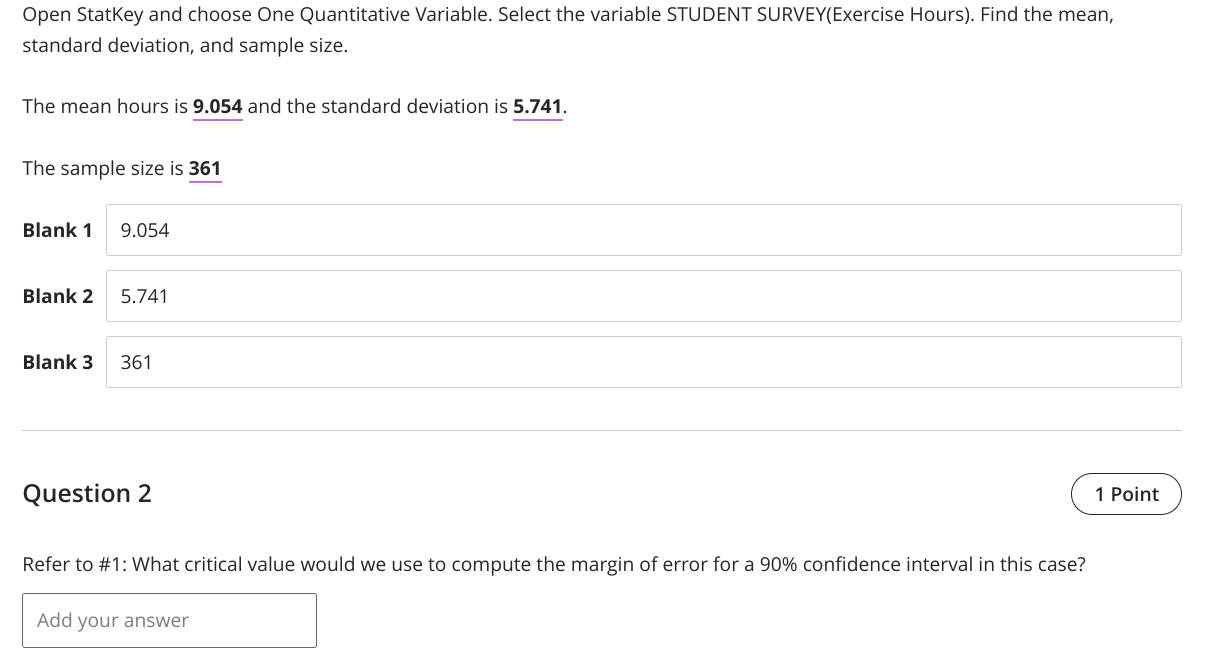
Task: Click the Blank 3 label
Action: coord(57,362)
